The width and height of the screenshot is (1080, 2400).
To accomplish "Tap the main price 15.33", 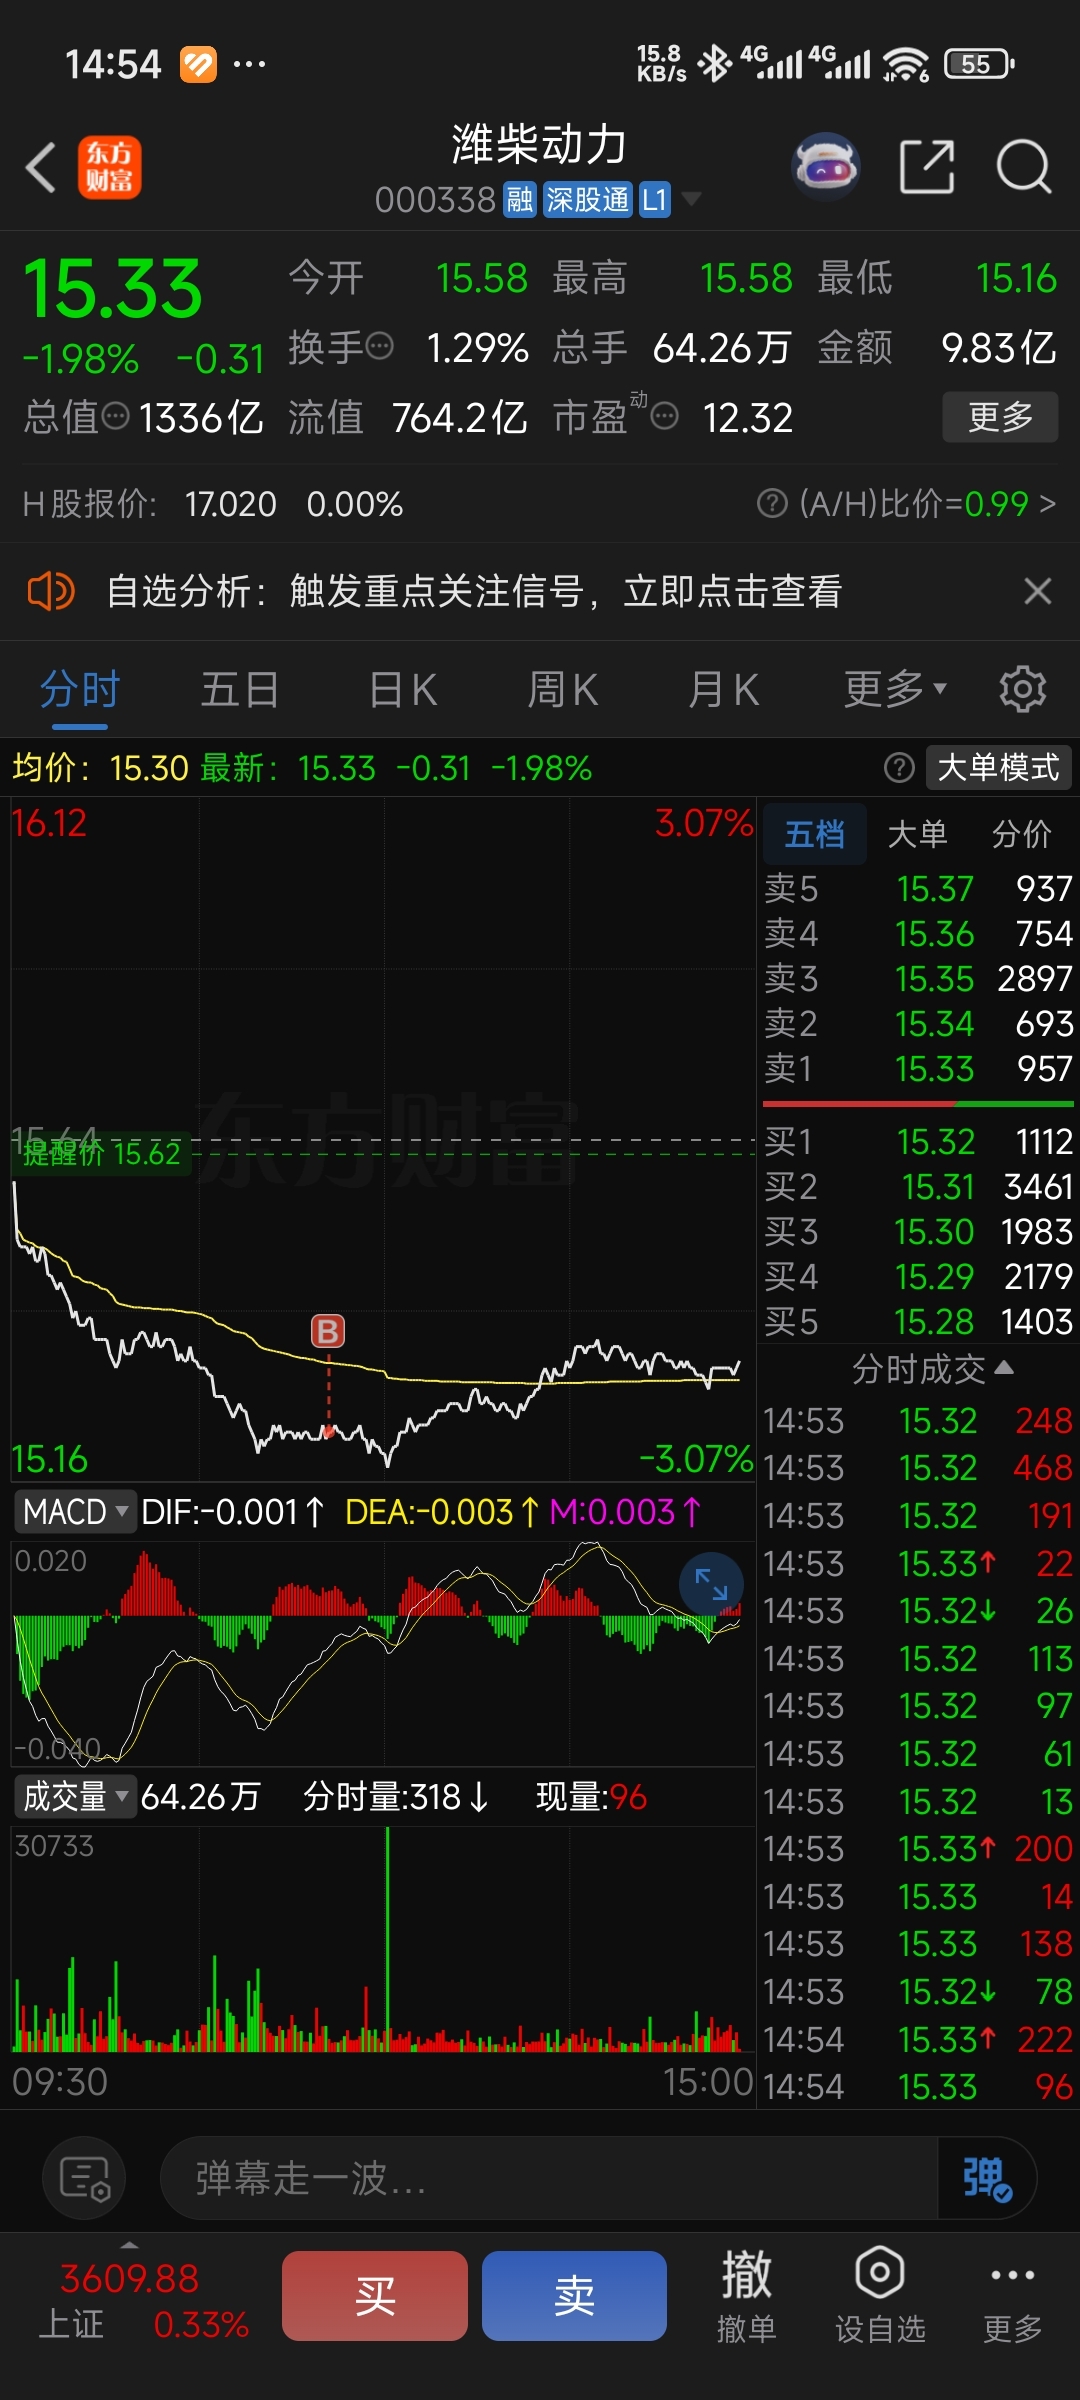I will click(112, 290).
